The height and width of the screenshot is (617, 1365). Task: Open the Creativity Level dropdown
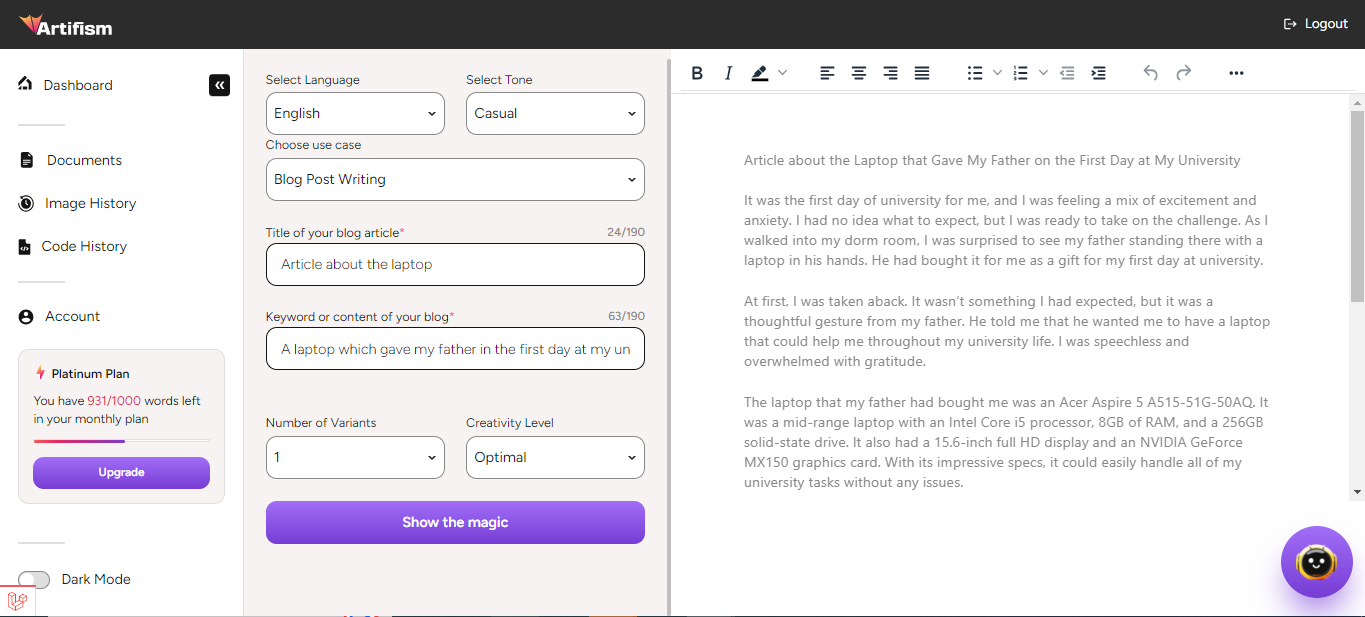pos(555,457)
